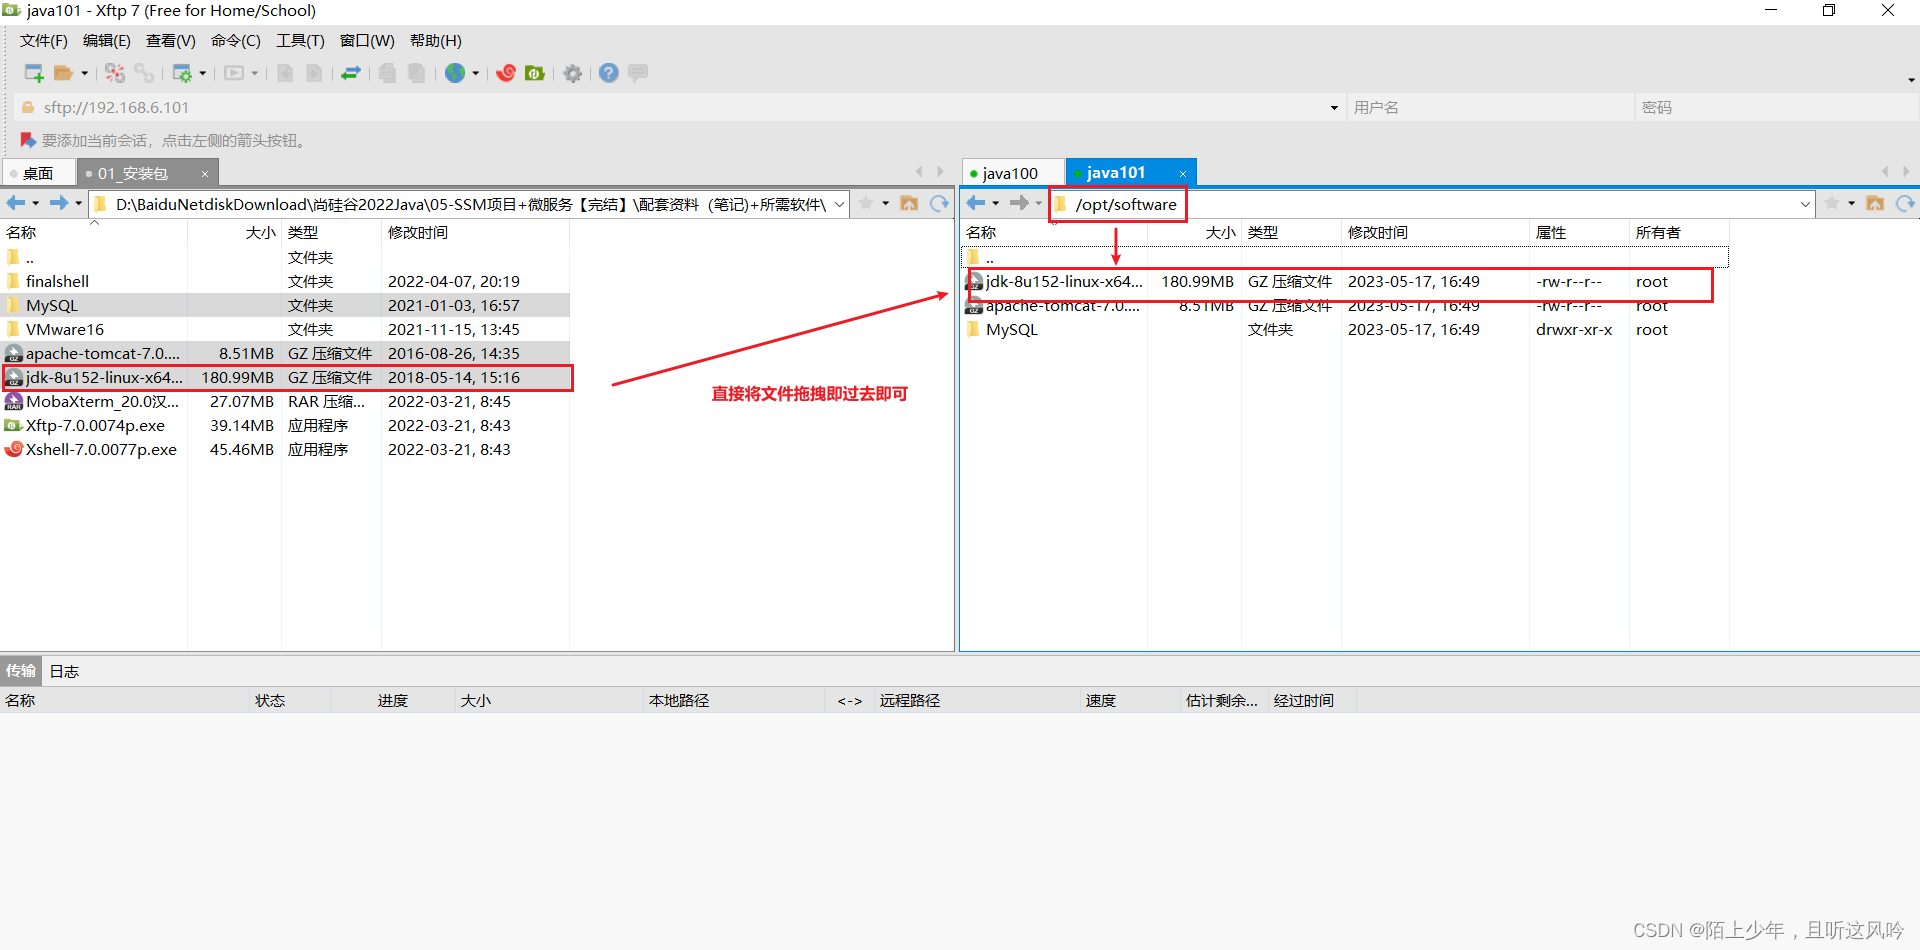Select local apache-tomcat-7.0 archive file
Image resolution: width=1920 pixels, height=950 pixels.
click(x=285, y=353)
